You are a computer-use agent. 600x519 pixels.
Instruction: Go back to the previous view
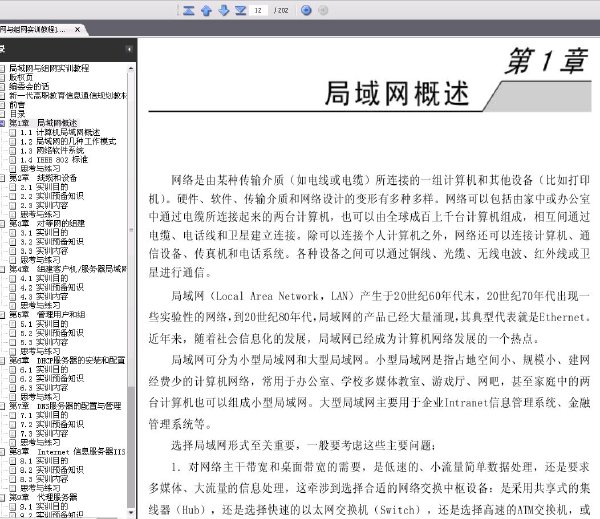point(306,10)
